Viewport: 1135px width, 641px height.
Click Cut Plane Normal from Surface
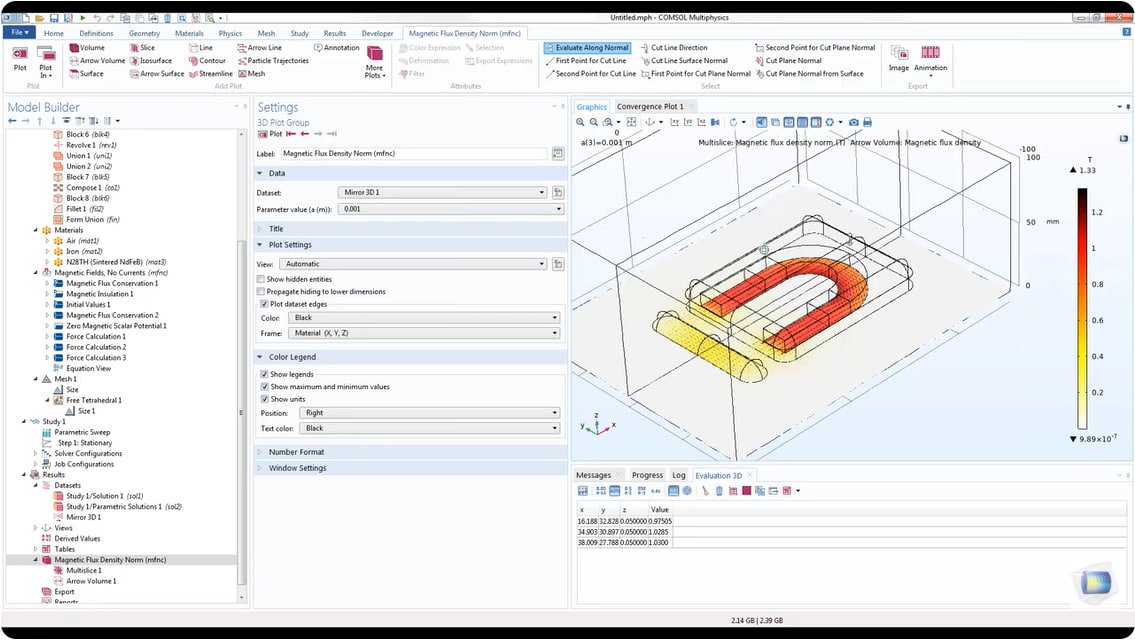point(809,74)
